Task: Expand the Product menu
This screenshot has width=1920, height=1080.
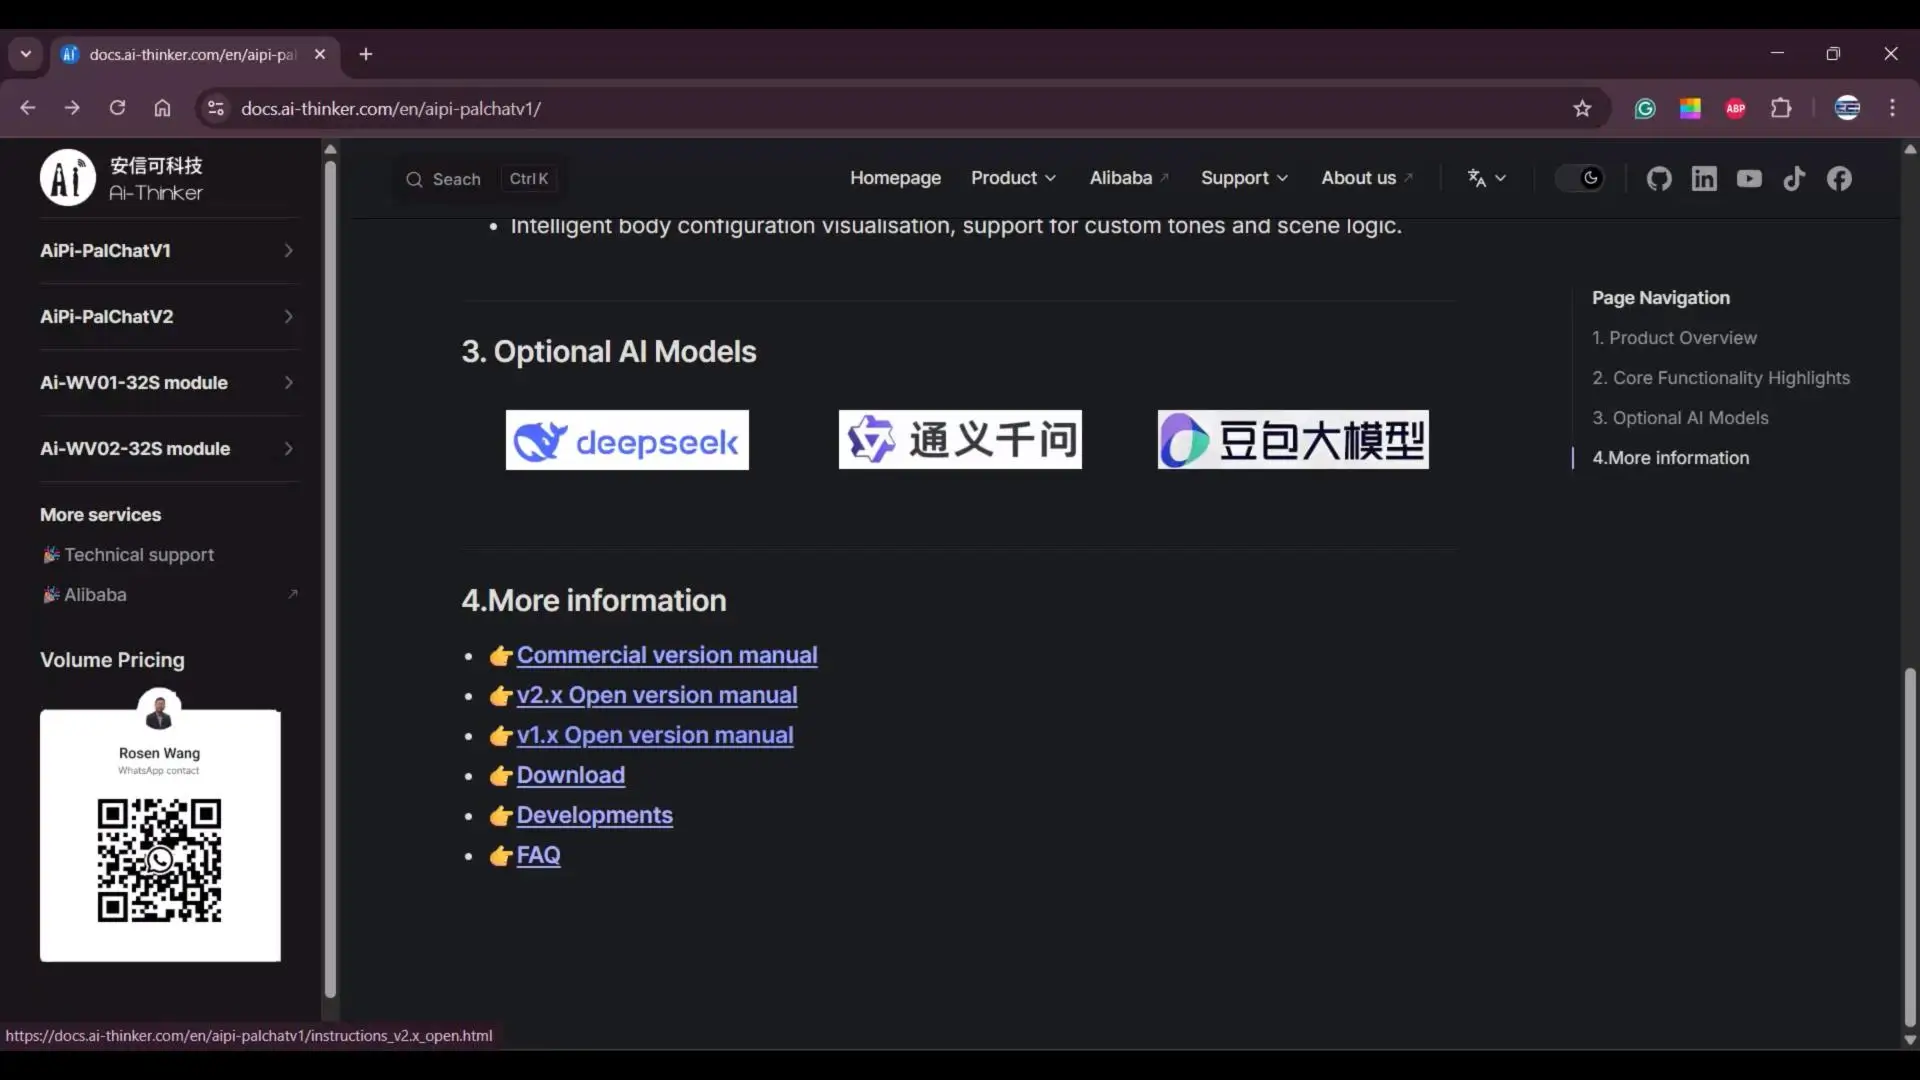Action: pos(1013,178)
